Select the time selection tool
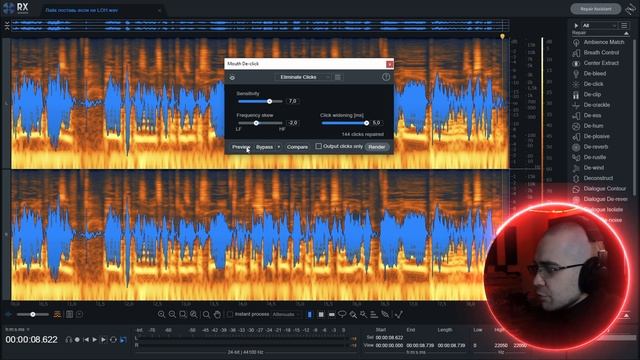The image size is (640, 360). pyautogui.click(x=309, y=314)
